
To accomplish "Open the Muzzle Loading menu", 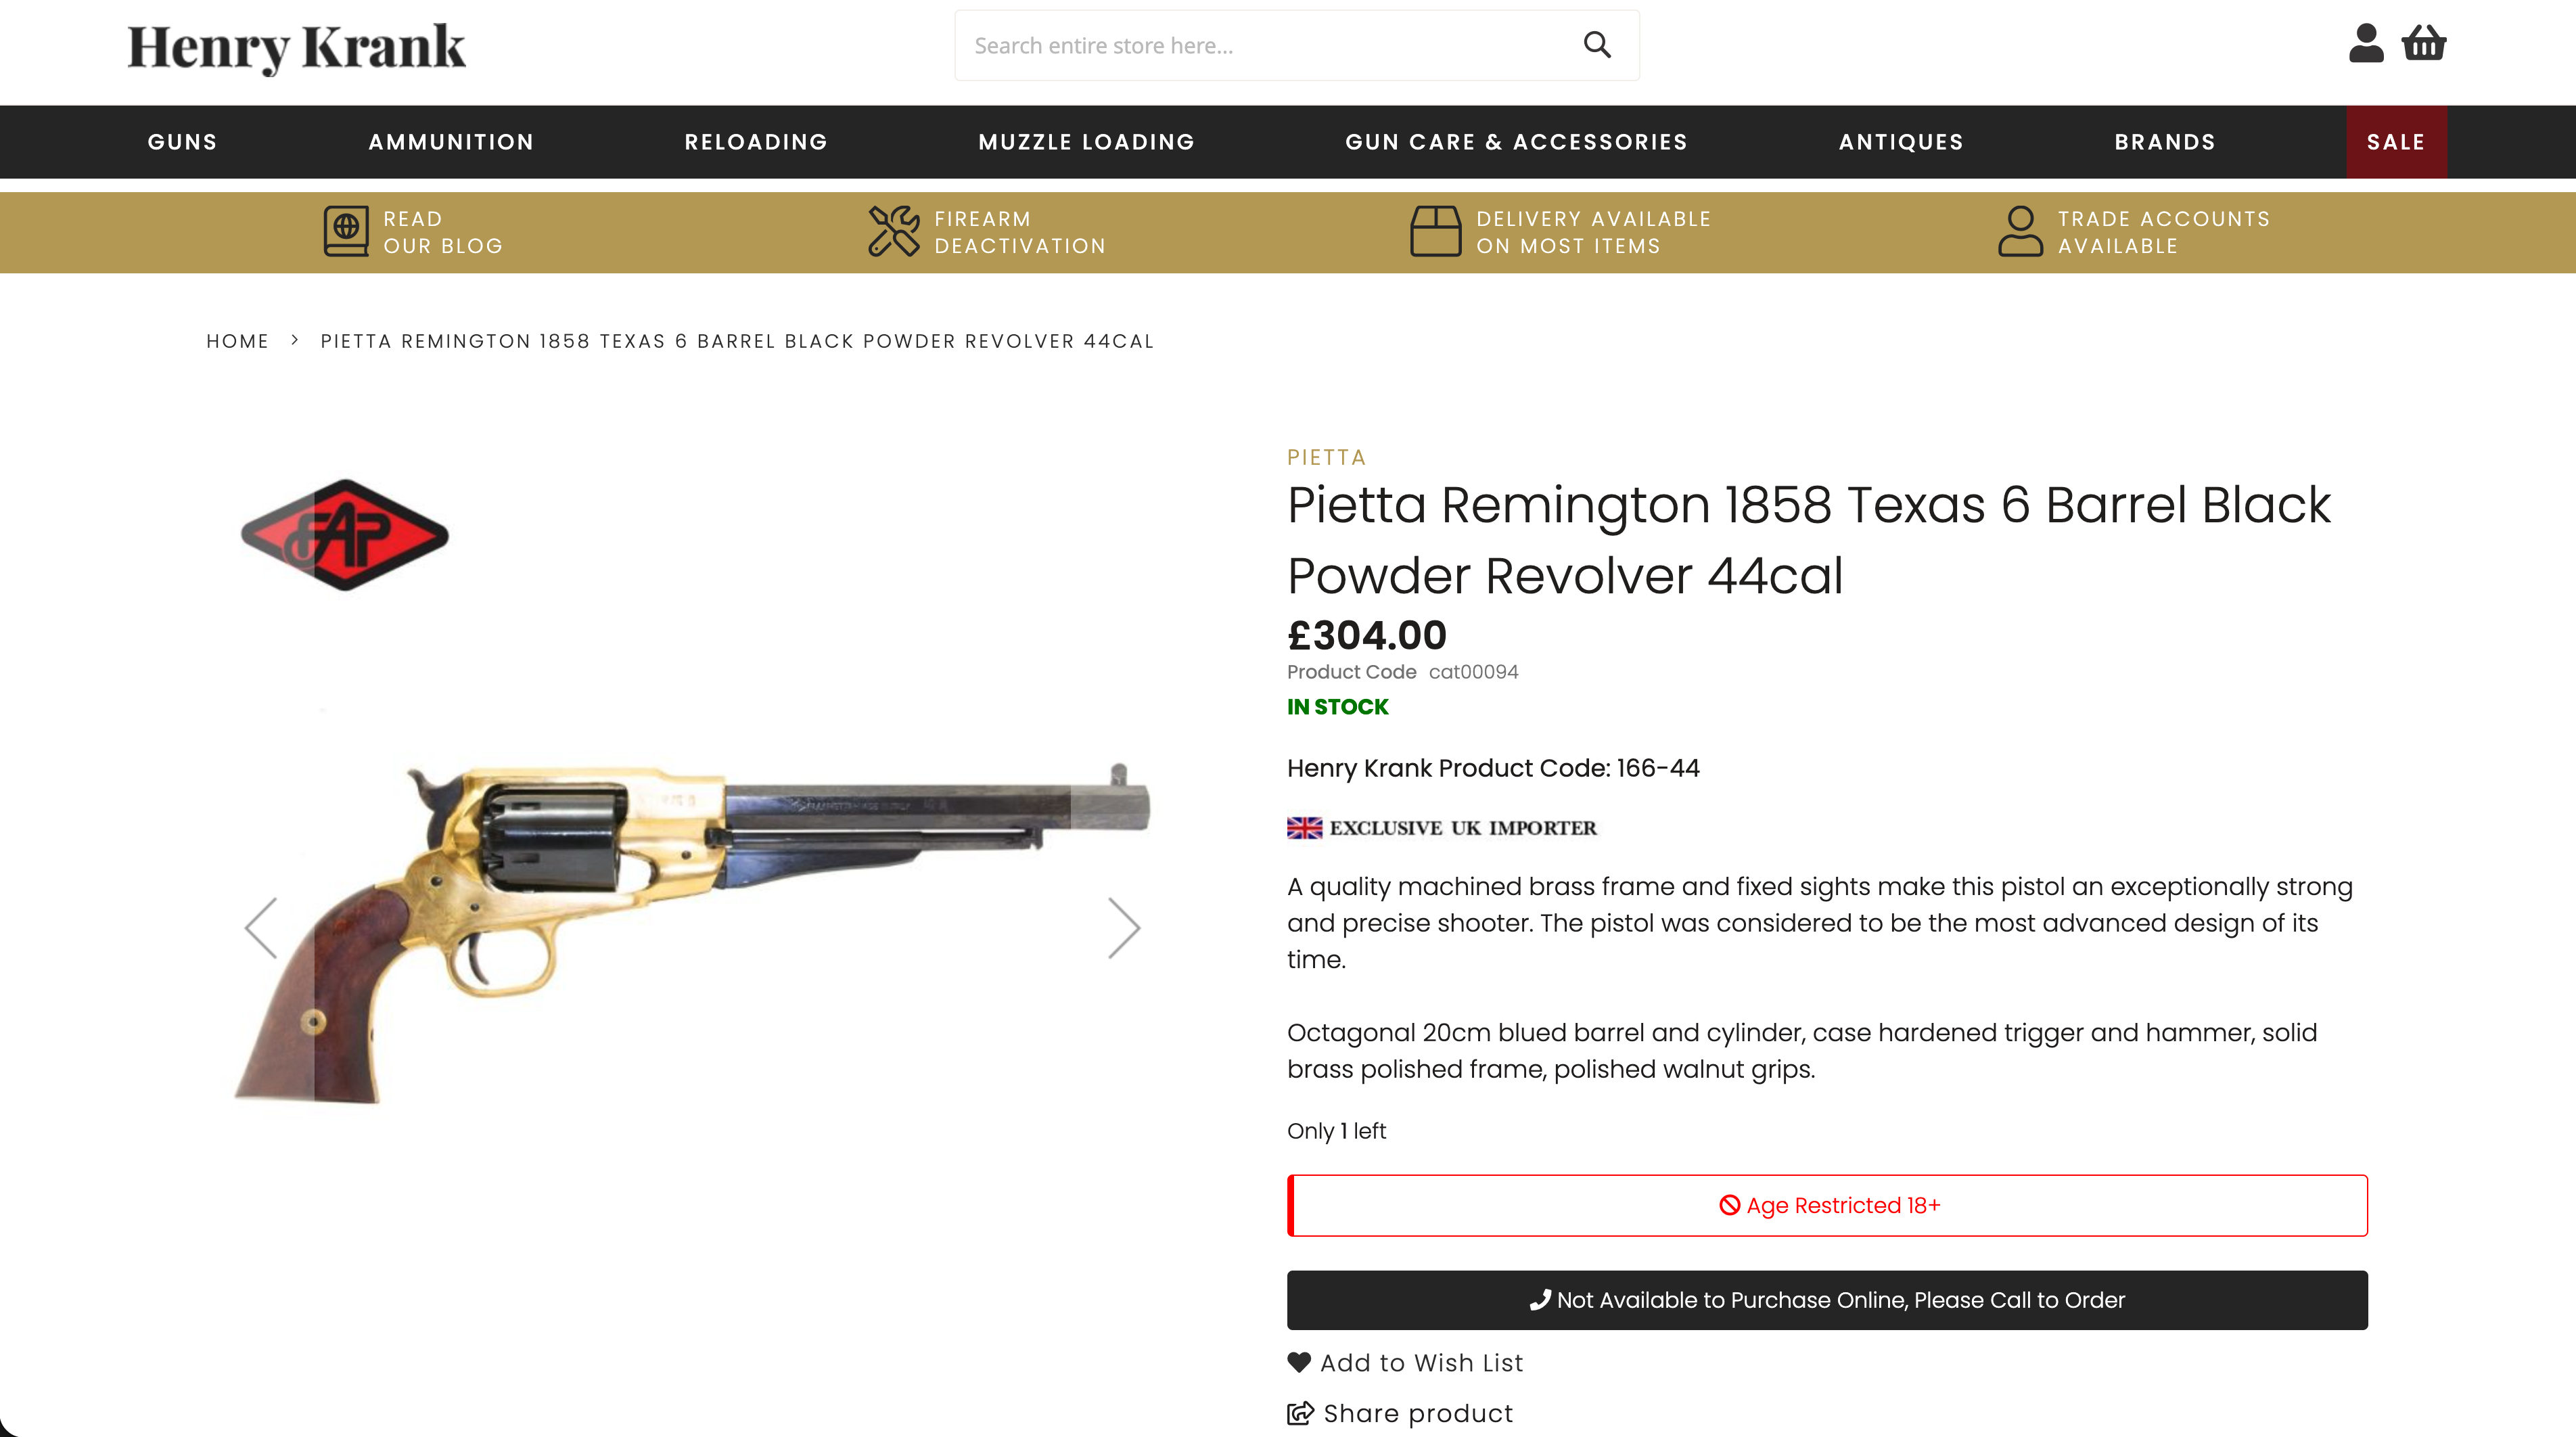I will pyautogui.click(x=1086, y=142).
